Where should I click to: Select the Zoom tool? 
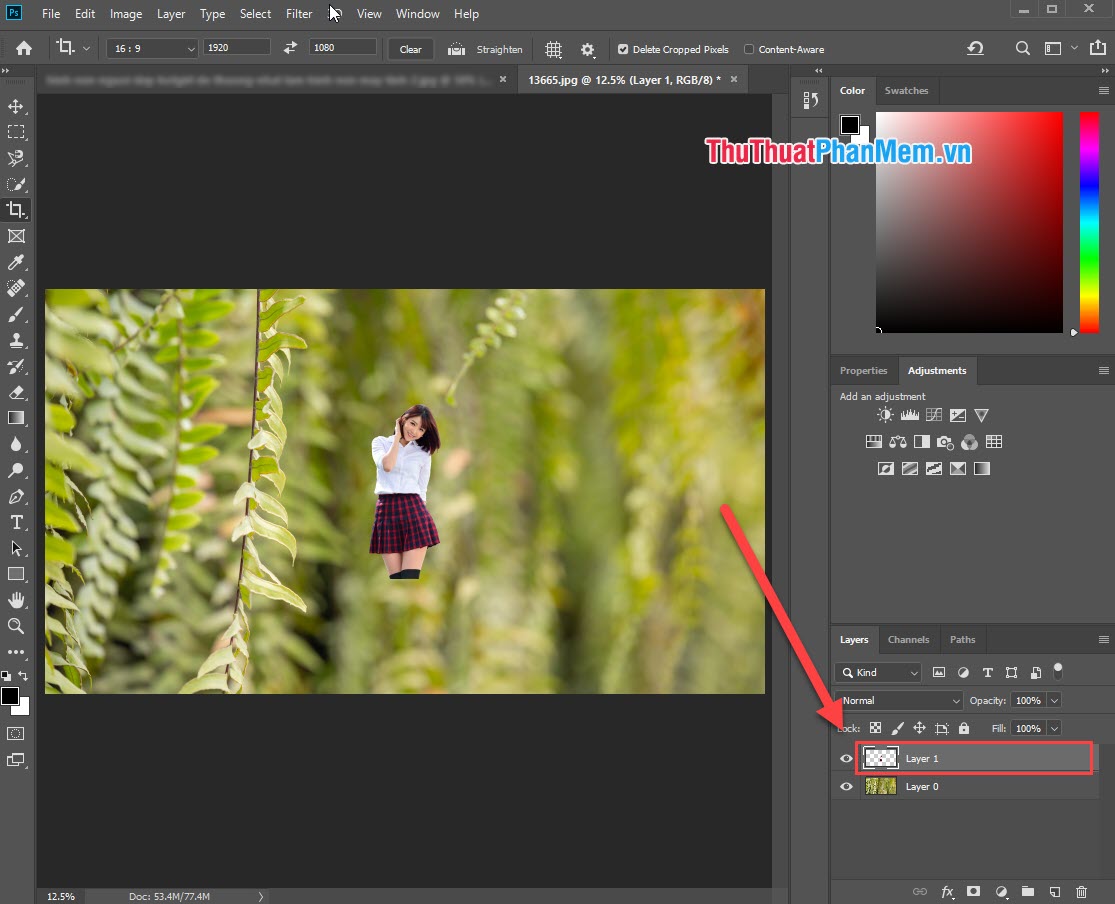pos(16,626)
